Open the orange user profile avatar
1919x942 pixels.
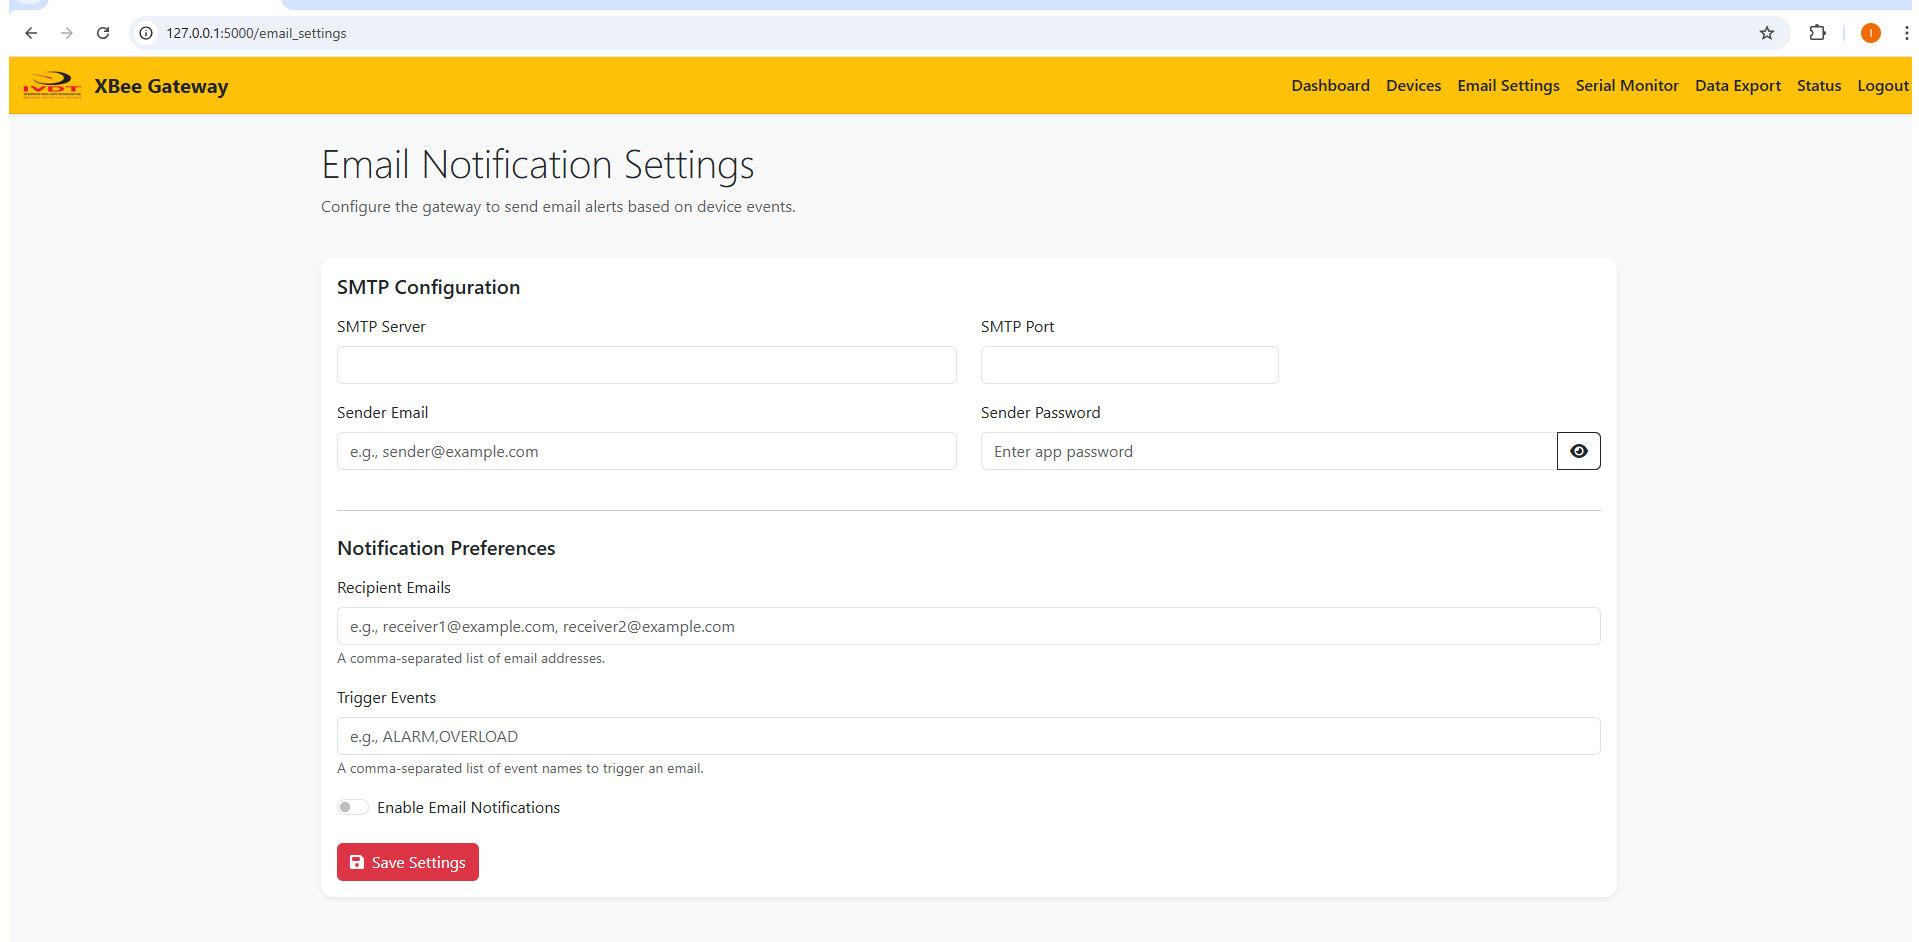[x=1870, y=33]
